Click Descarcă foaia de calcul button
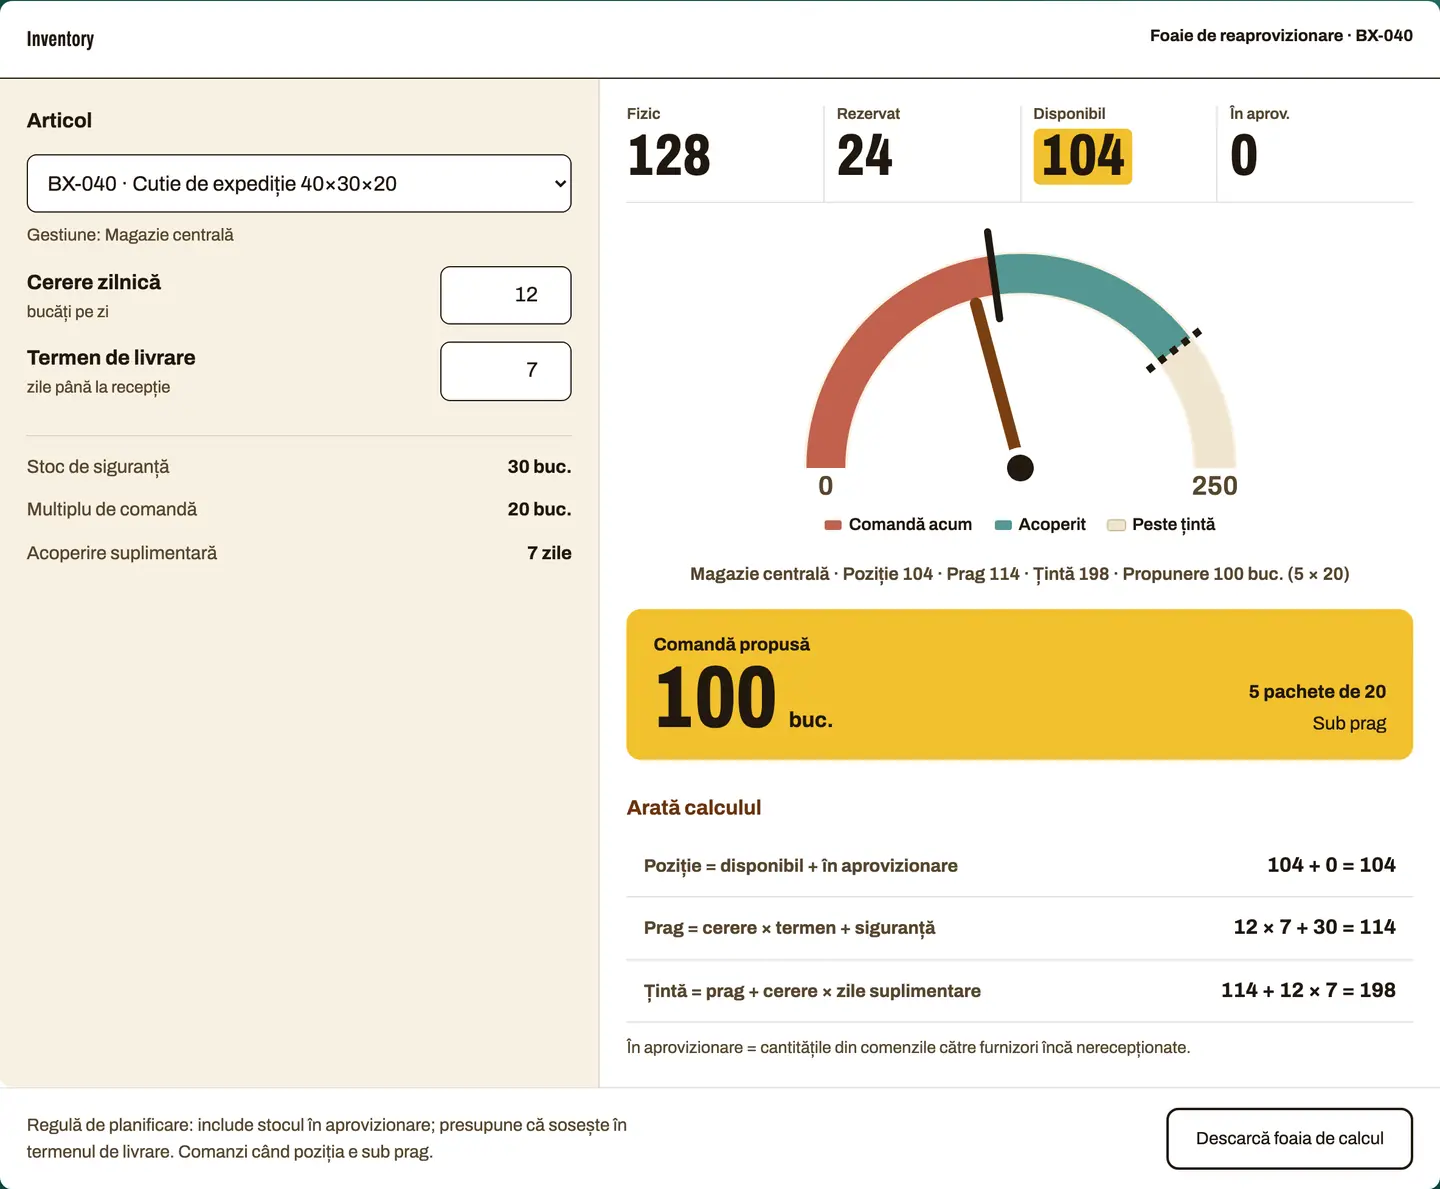The width and height of the screenshot is (1440, 1189). (1289, 1138)
